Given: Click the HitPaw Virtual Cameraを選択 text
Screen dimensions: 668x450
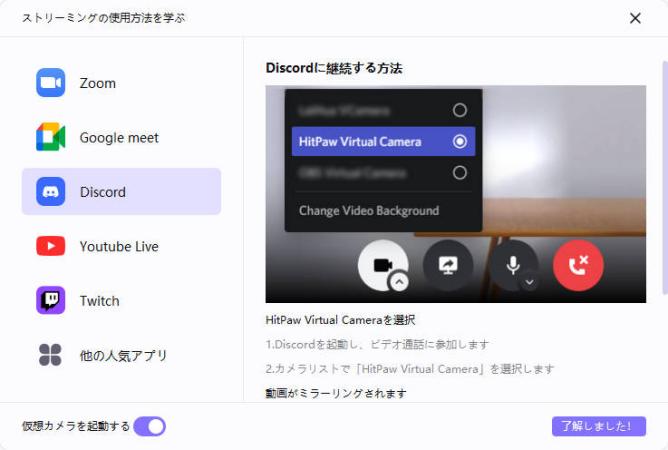Looking at the screenshot, I should point(340,320).
